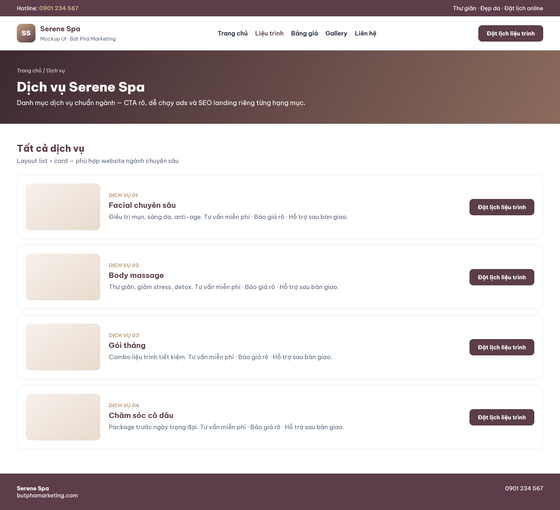Book Facial chuyên sâu via its button

(501, 207)
